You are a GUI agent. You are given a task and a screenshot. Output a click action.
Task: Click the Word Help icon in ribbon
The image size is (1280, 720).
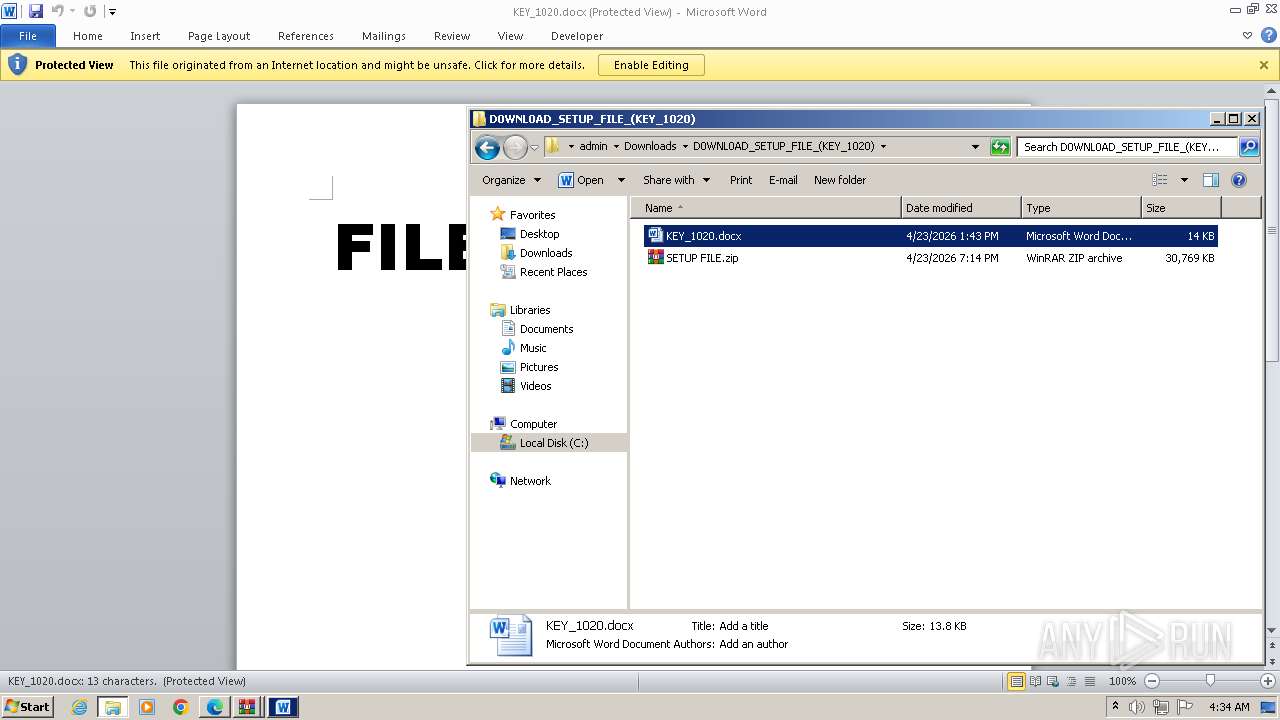click(1268, 35)
